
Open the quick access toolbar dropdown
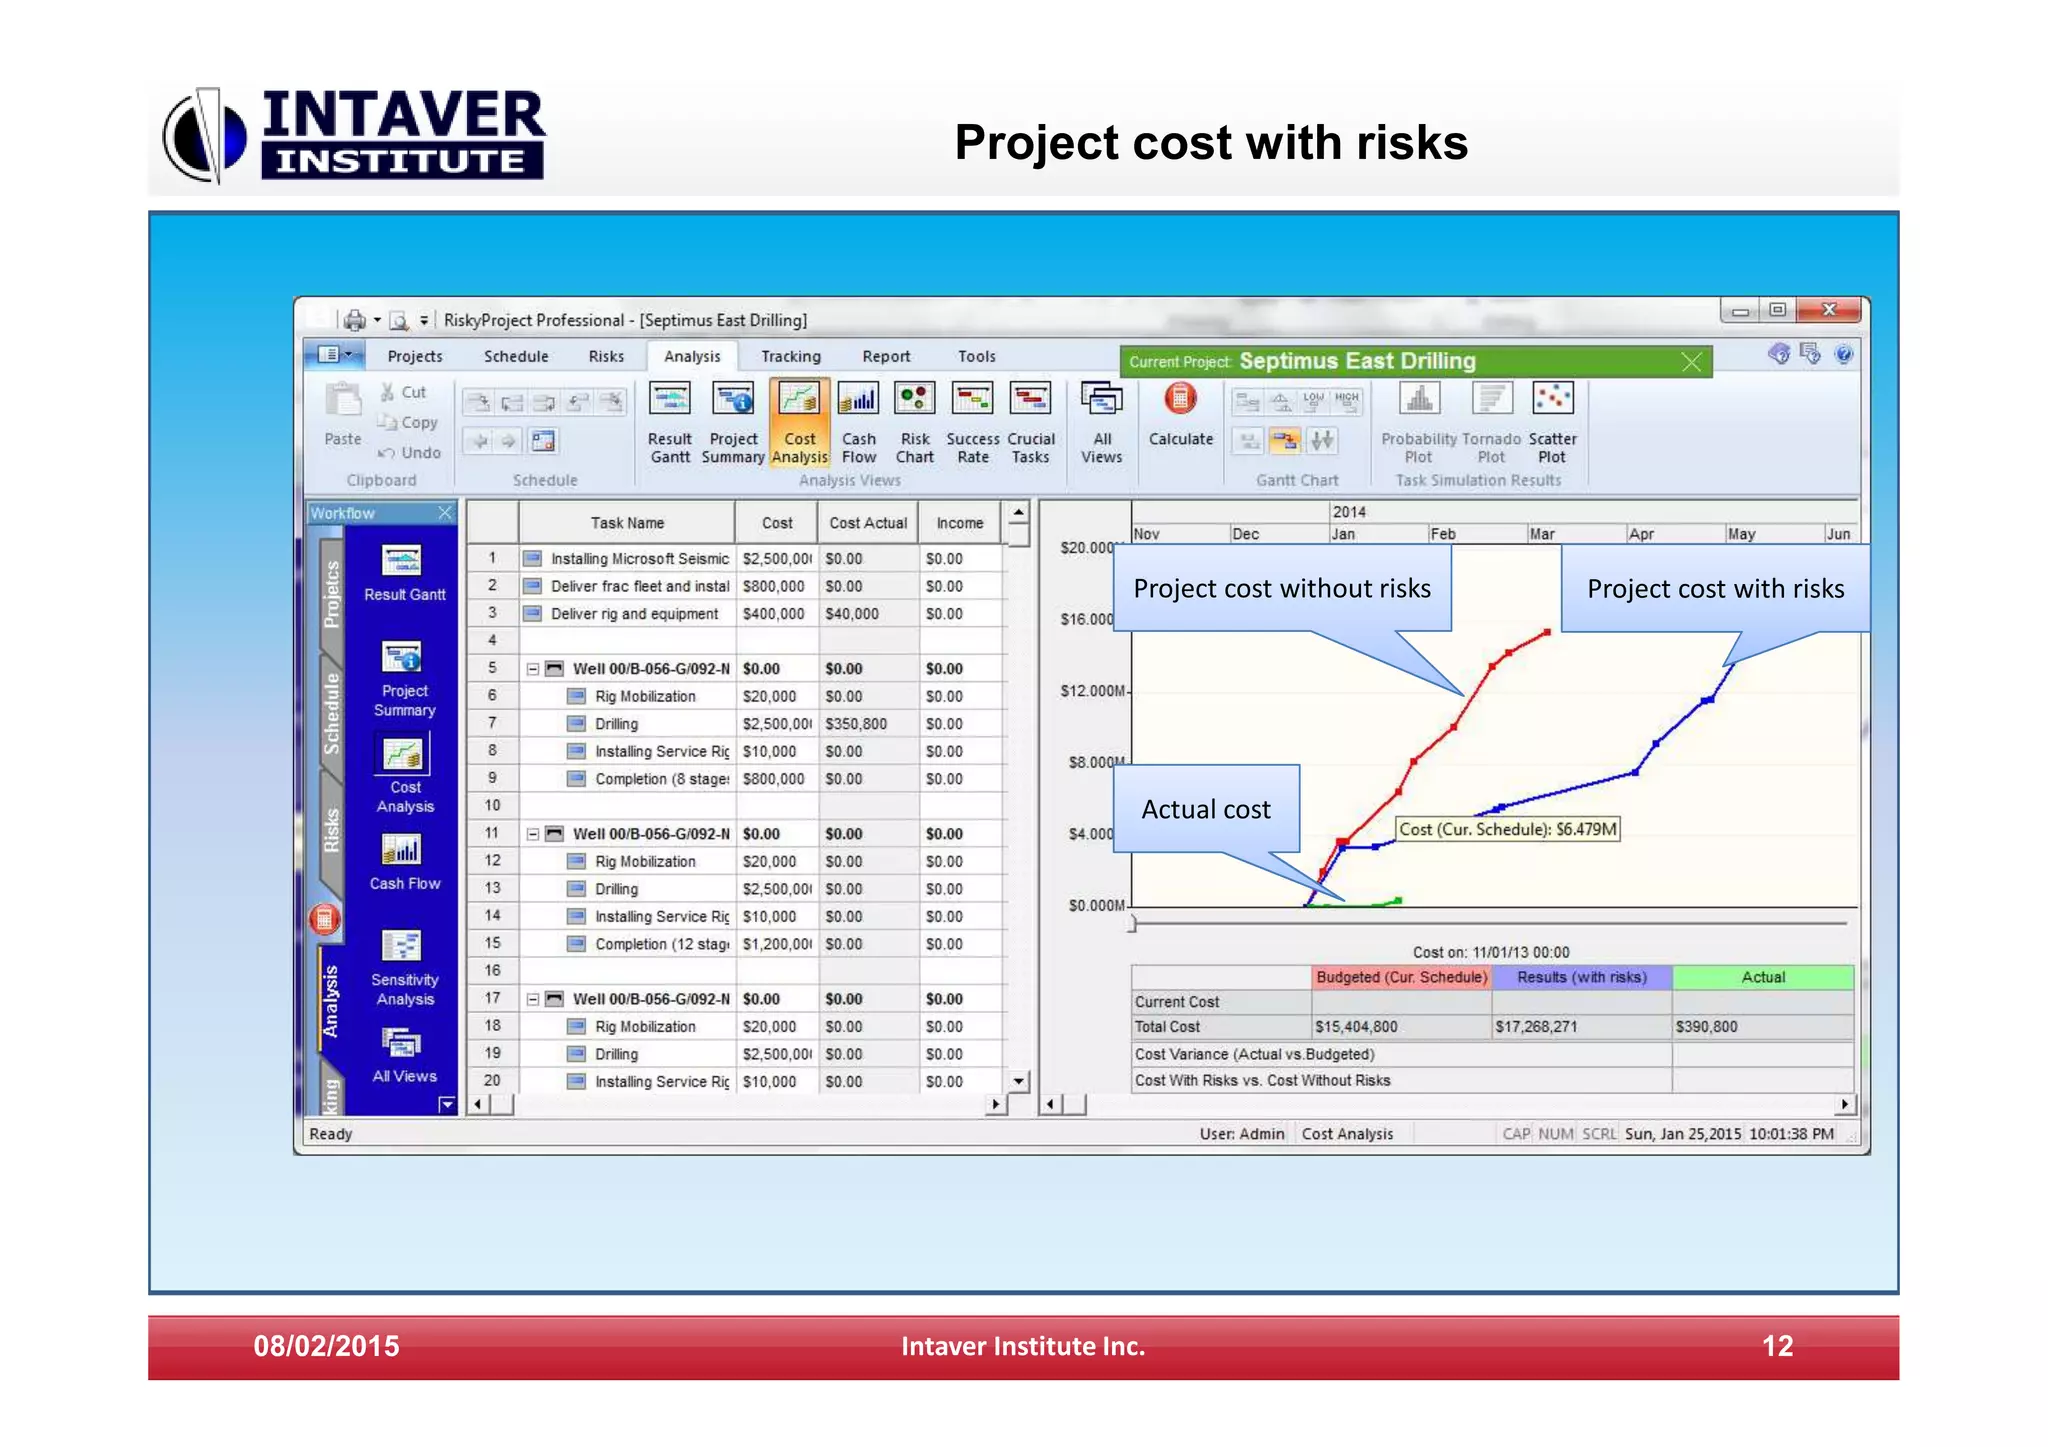(424, 320)
